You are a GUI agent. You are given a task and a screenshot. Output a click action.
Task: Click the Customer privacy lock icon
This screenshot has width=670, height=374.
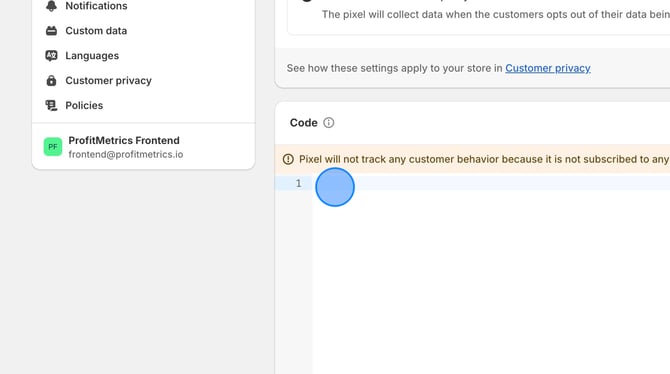(x=51, y=80)
